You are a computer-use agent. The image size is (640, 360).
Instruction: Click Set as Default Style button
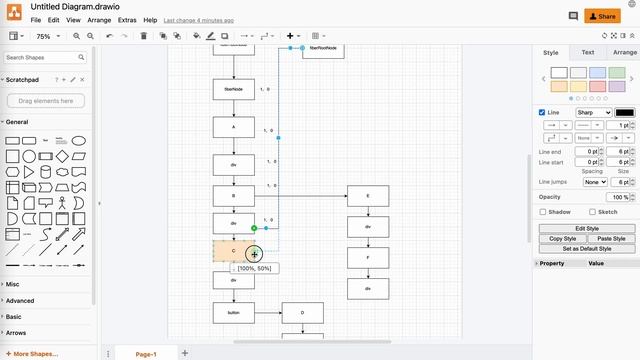(587, 249)
